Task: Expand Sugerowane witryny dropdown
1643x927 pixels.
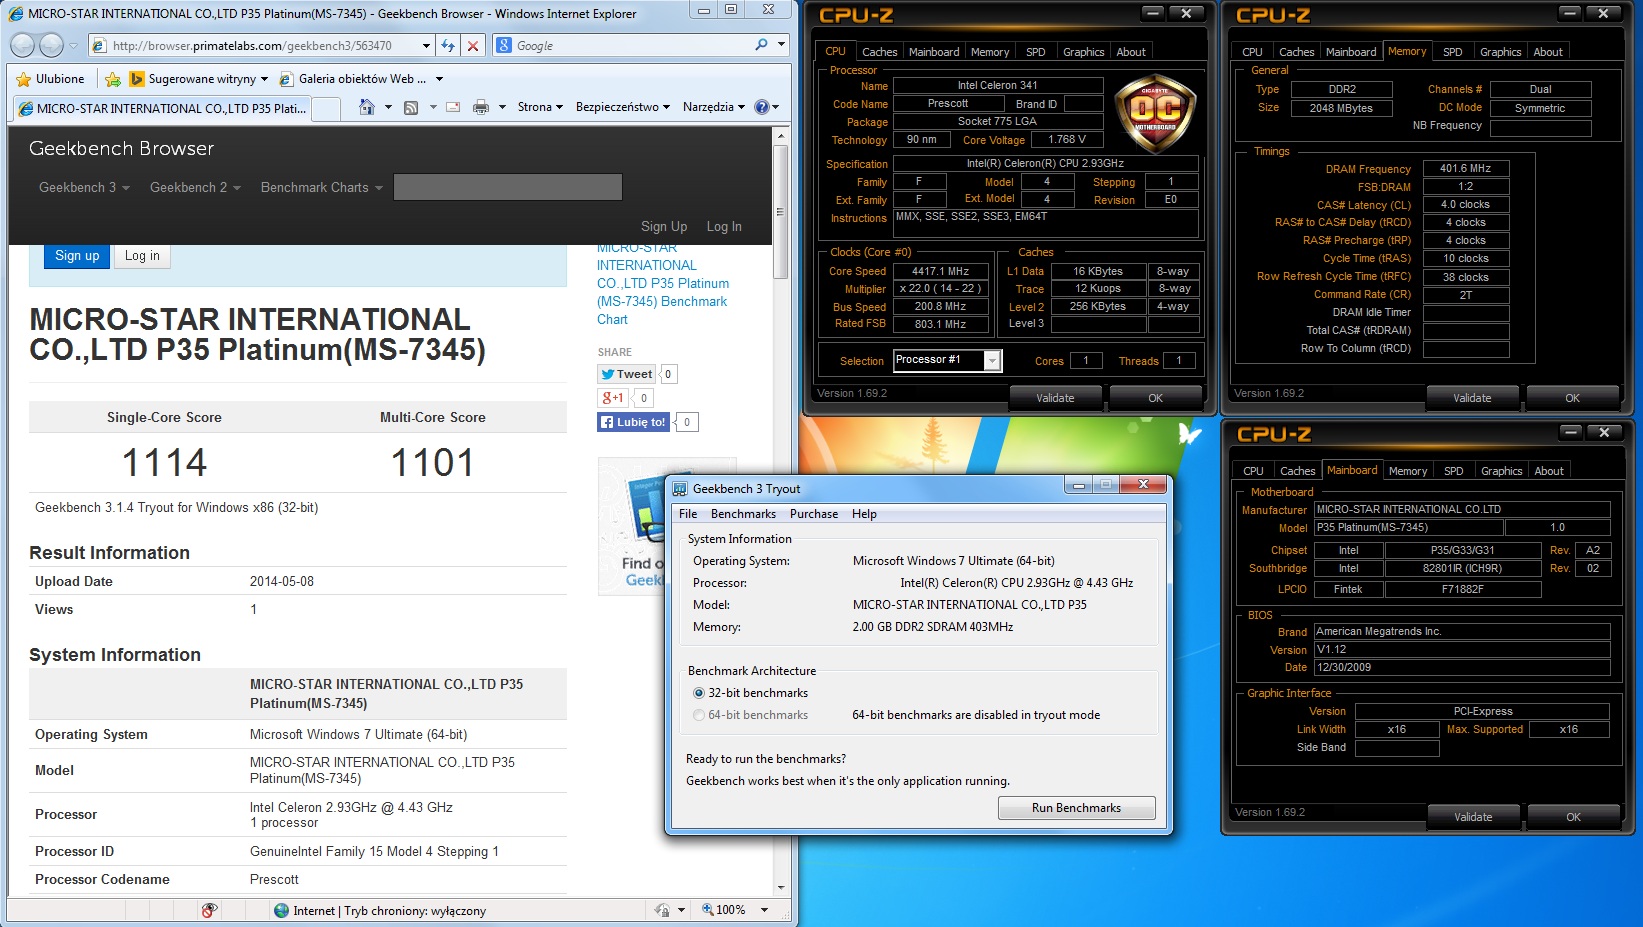Action: tap(264, 79)
